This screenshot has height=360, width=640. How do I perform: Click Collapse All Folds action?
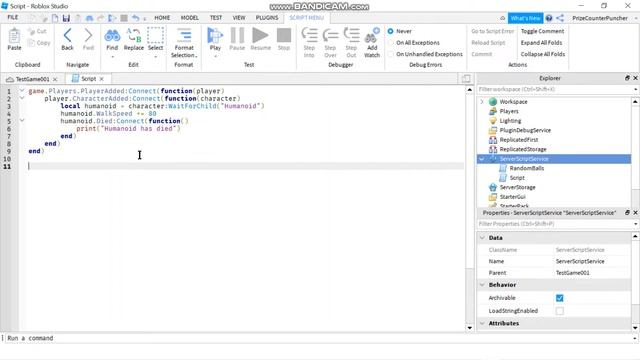(x=543, y=54)
